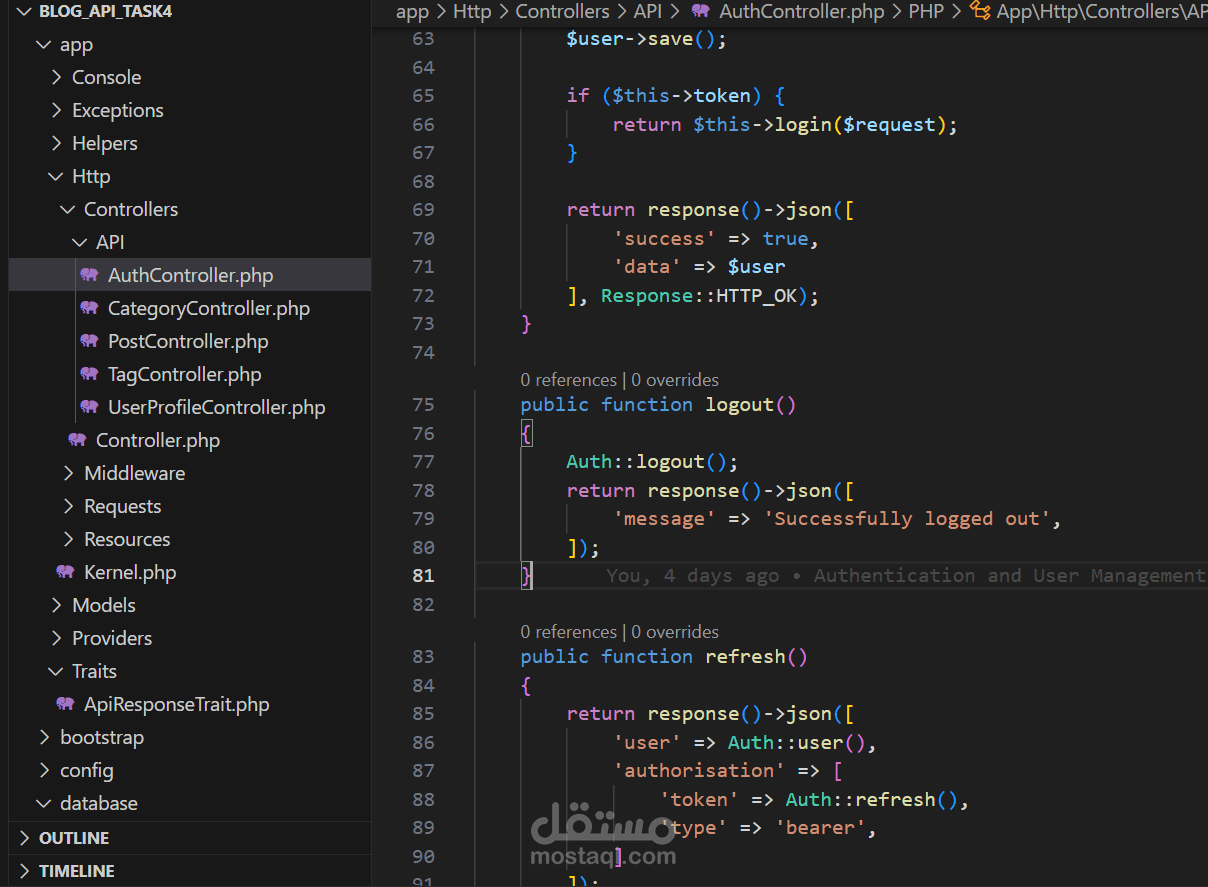Open Controller.php file
Screen dimensions: 1208x887
coord(158,440)
